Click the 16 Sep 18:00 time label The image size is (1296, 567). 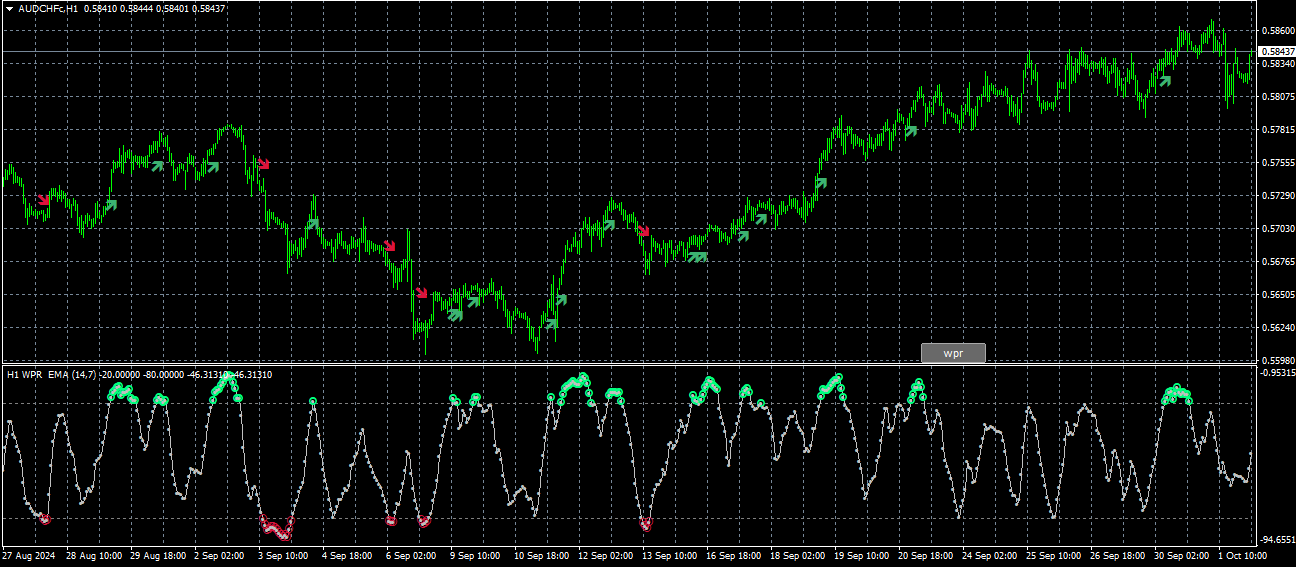[733, 555]
